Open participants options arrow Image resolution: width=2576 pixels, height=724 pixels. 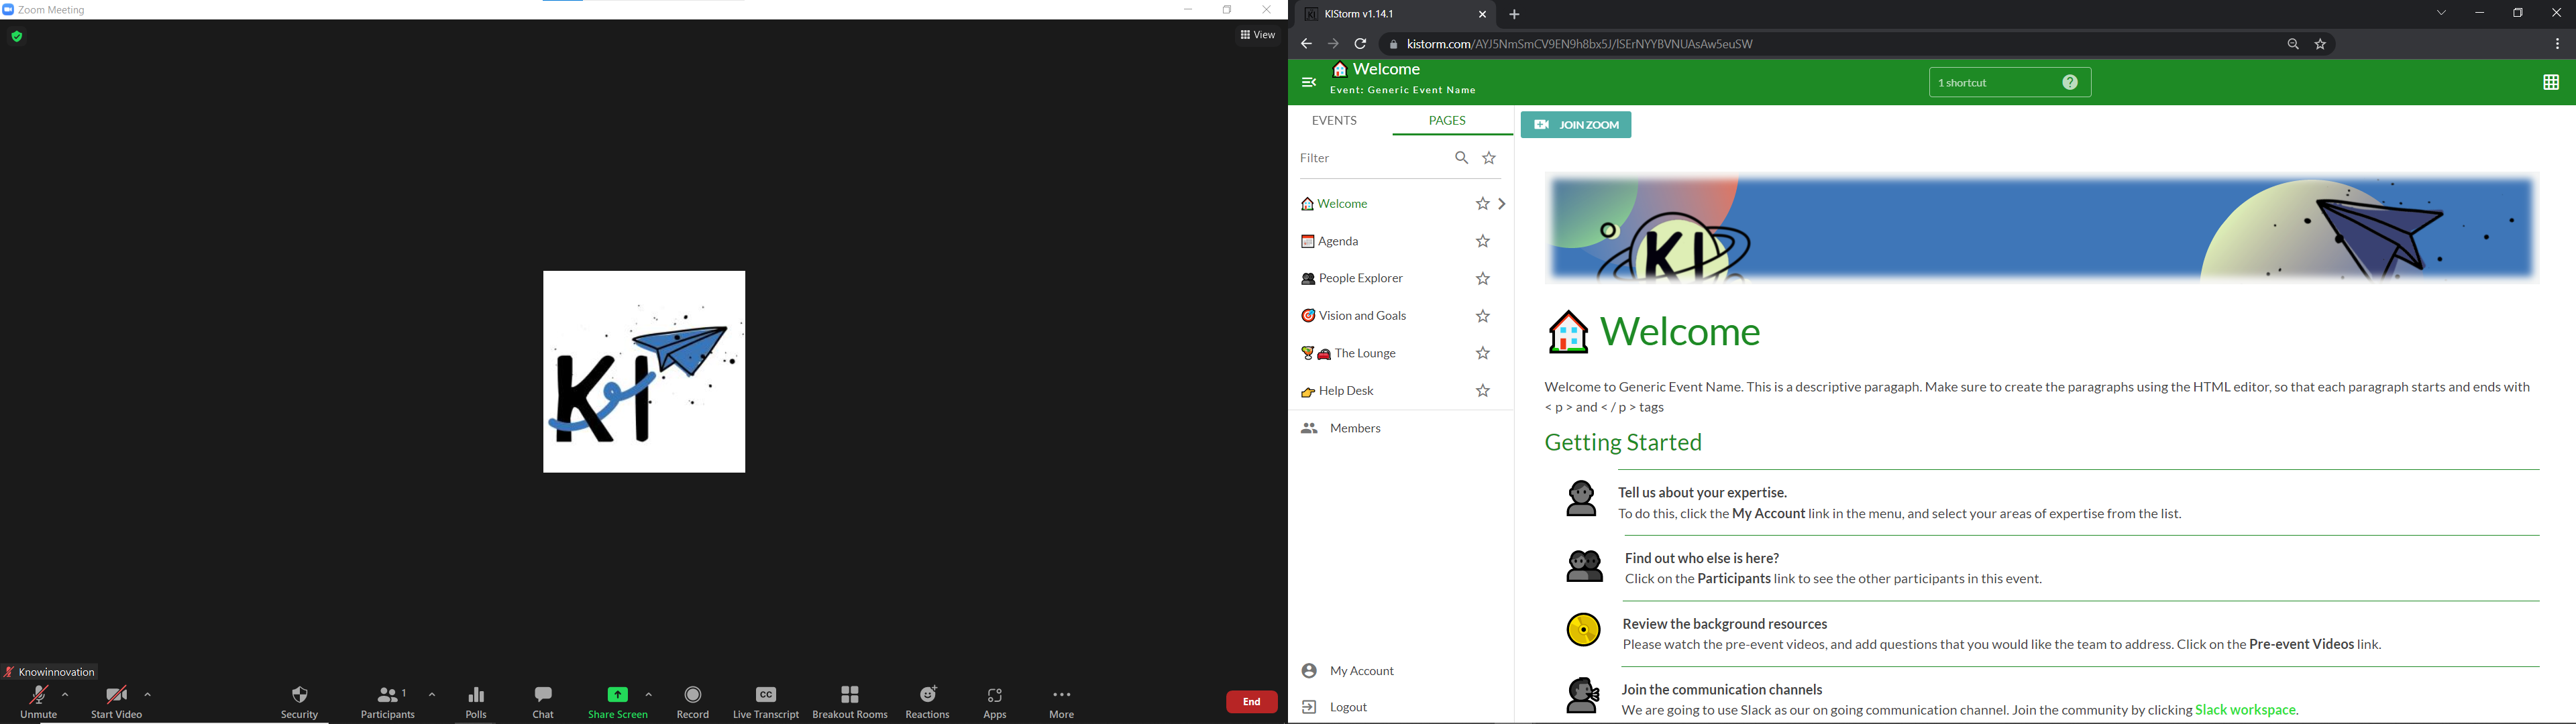click(432, 695)
